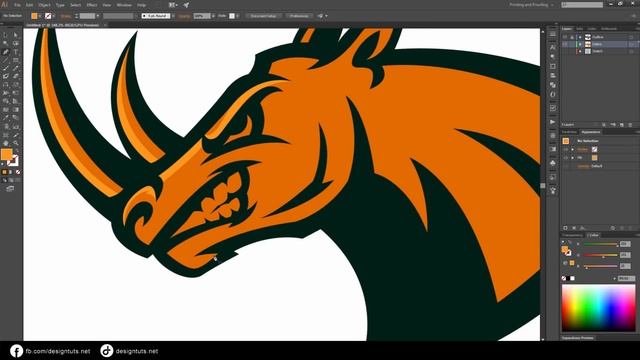Set the toolbar paint mode to Gradient
Image resolution: width=640 pixels, height=360 pixels.
[x=11, y=172]
